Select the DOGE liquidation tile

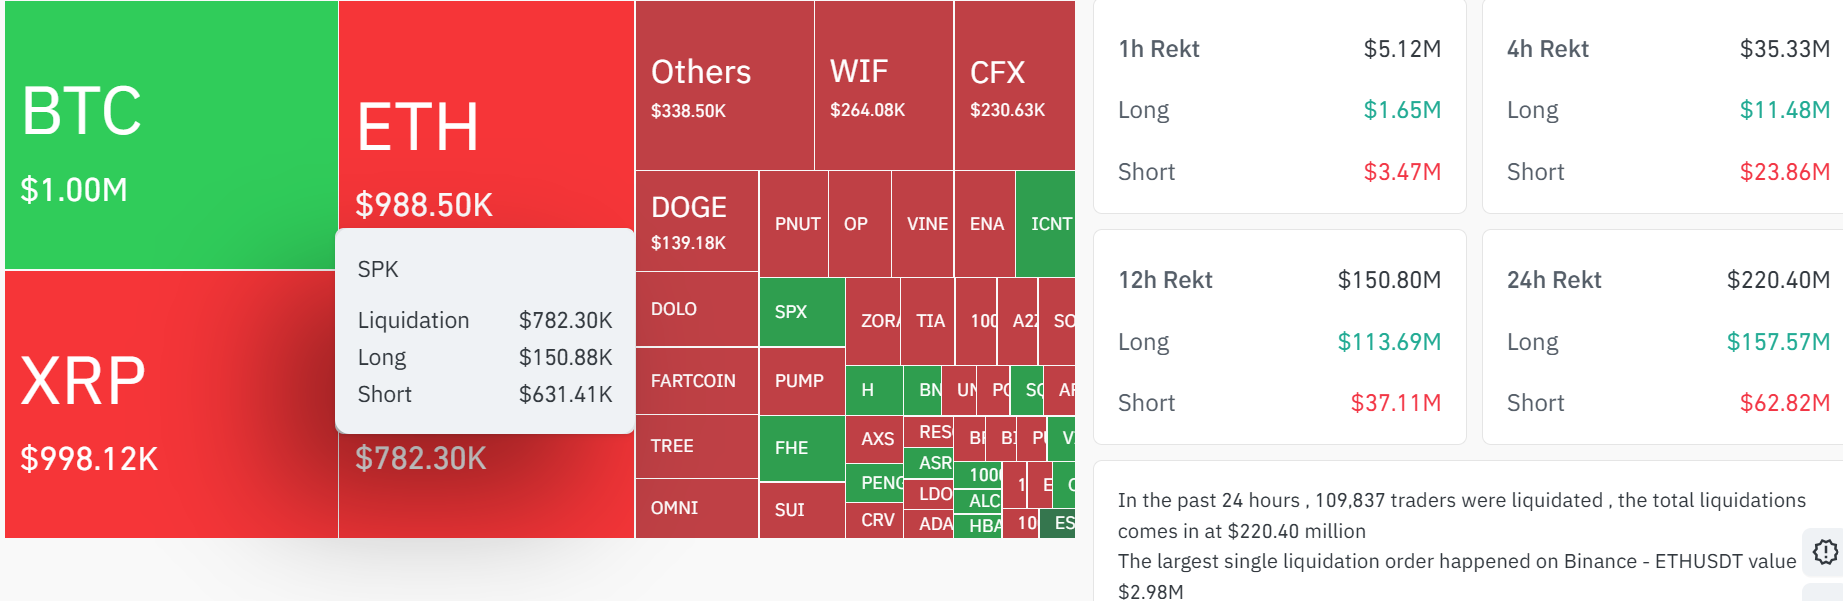click(697, 221)
